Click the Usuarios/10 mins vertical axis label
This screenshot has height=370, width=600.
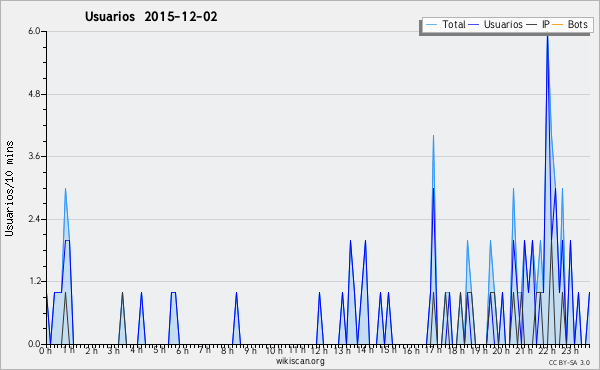(9, 189)
